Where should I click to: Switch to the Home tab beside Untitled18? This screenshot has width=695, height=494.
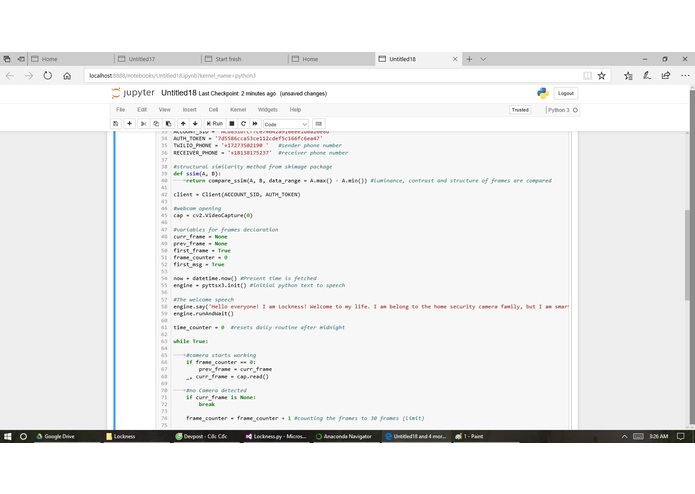331,59
